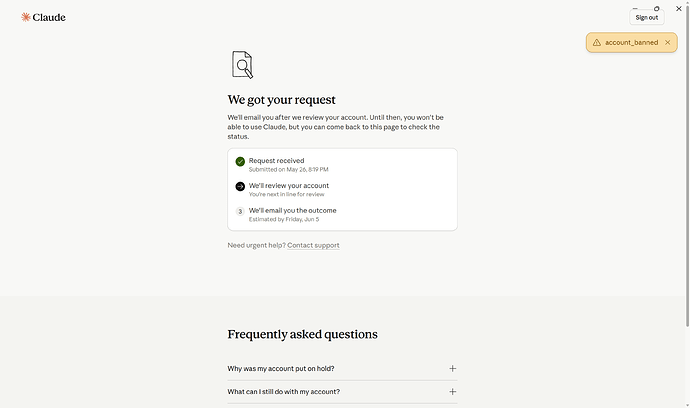
Task: Sign out of the account
Action: (x=646, y=18)
